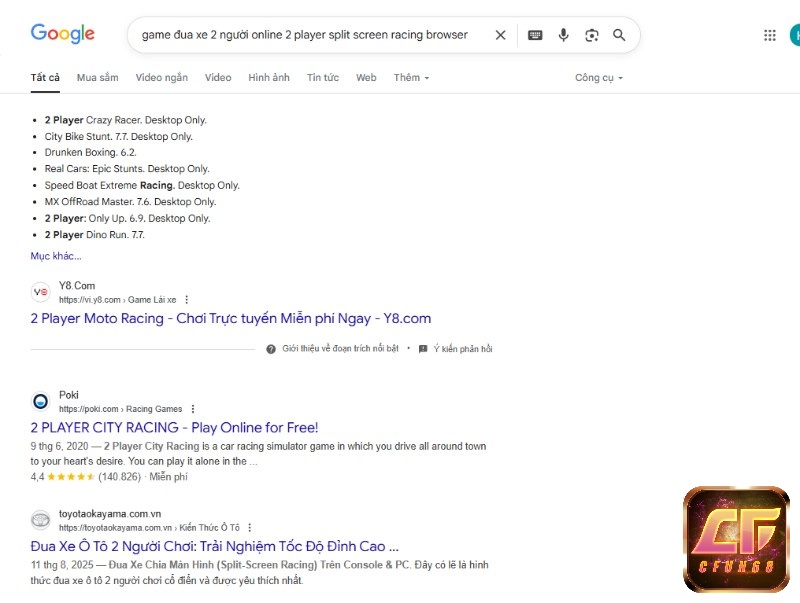This screenshot has height=603, width=800.
Task: Click MX OffRoad Master list item
Action: (x=130, y=202)
